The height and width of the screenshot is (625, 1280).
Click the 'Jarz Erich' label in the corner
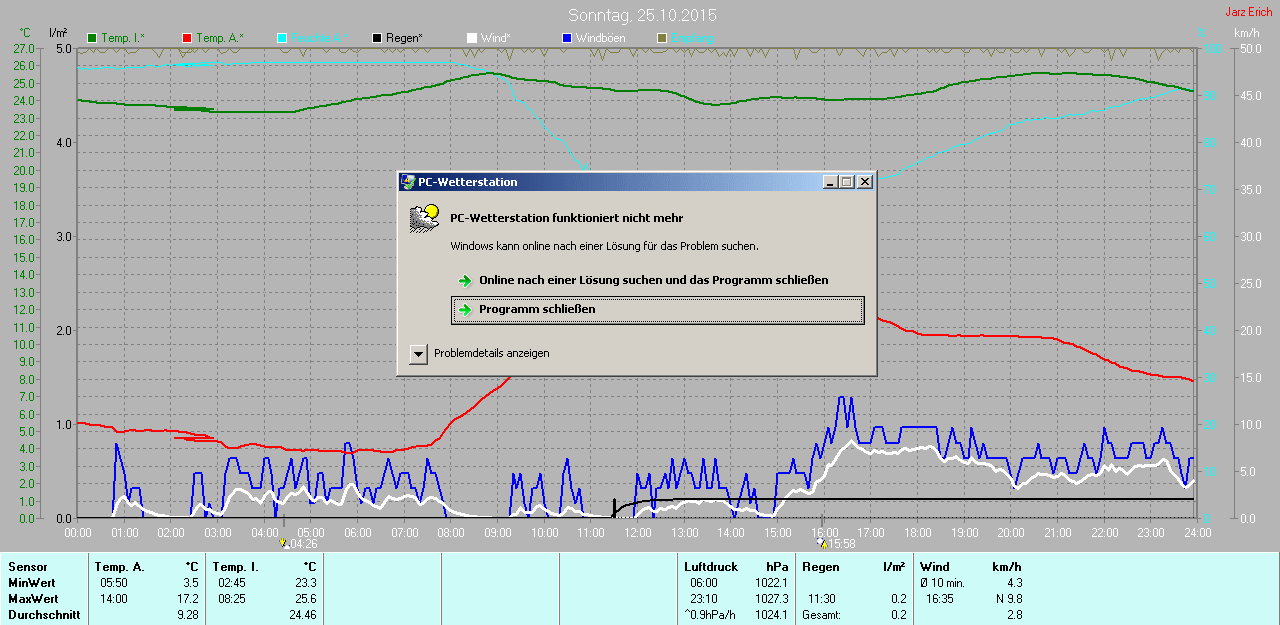(x=1248, y=12)
